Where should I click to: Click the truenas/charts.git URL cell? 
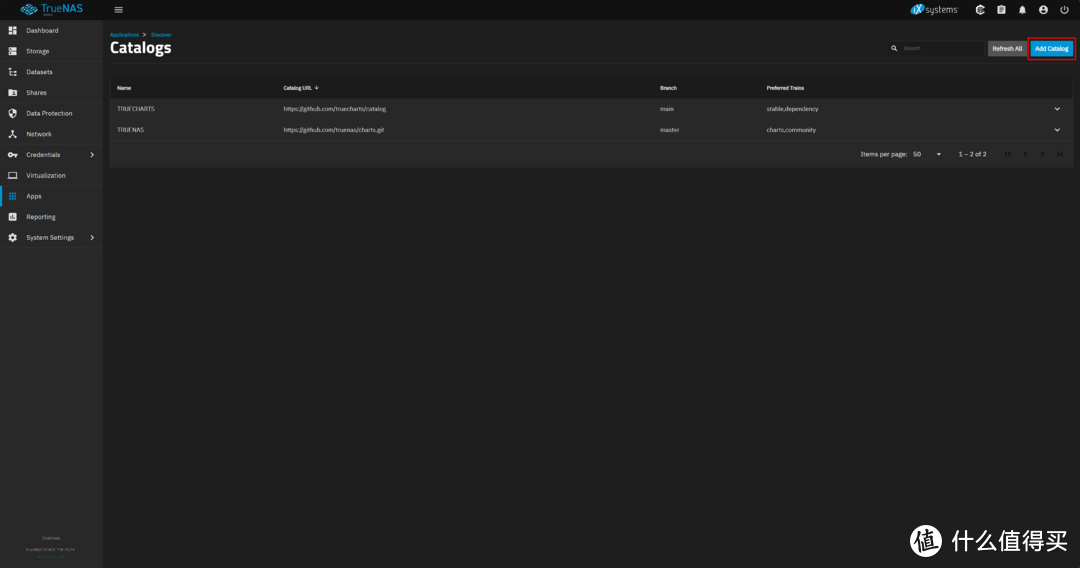(334, 129)
